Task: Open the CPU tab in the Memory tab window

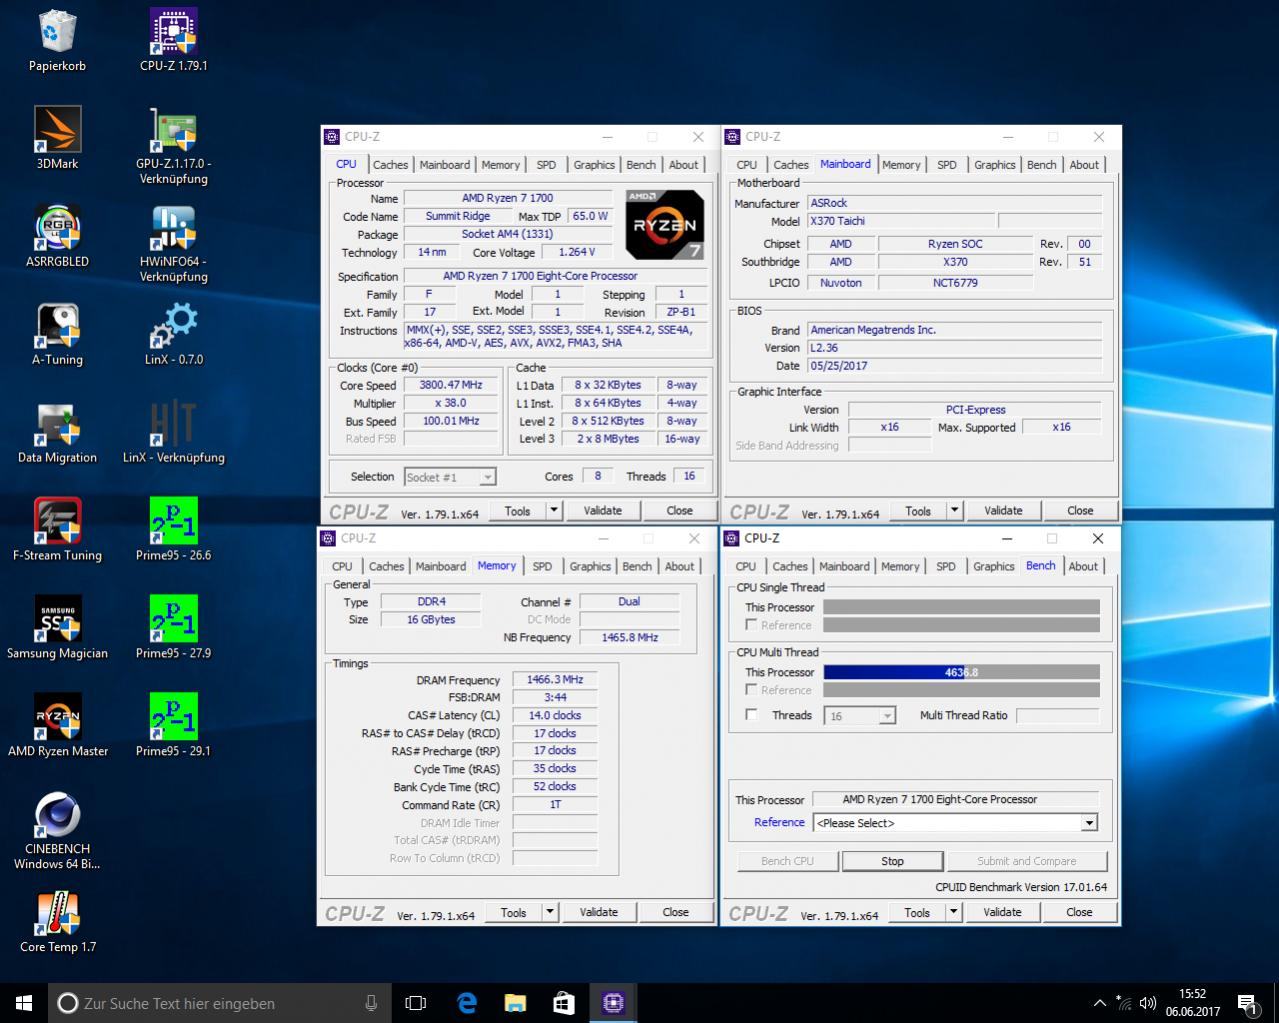Action: click(x=342, y=566)
